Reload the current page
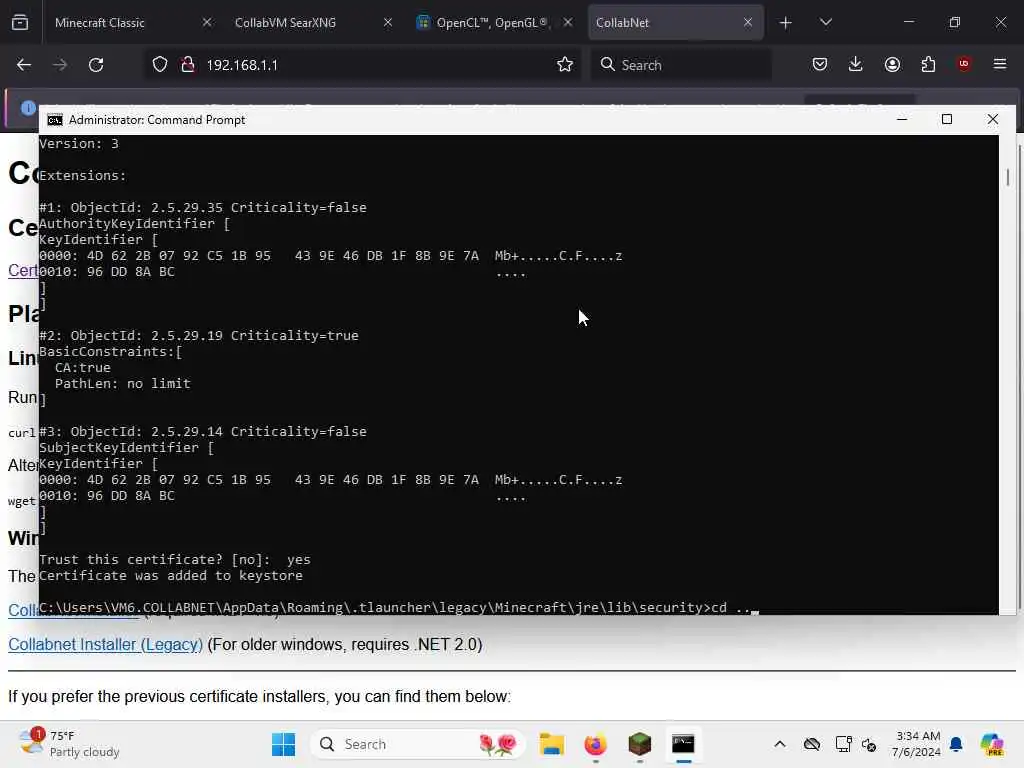The image size is (1024, 768). tap(96, 65)
